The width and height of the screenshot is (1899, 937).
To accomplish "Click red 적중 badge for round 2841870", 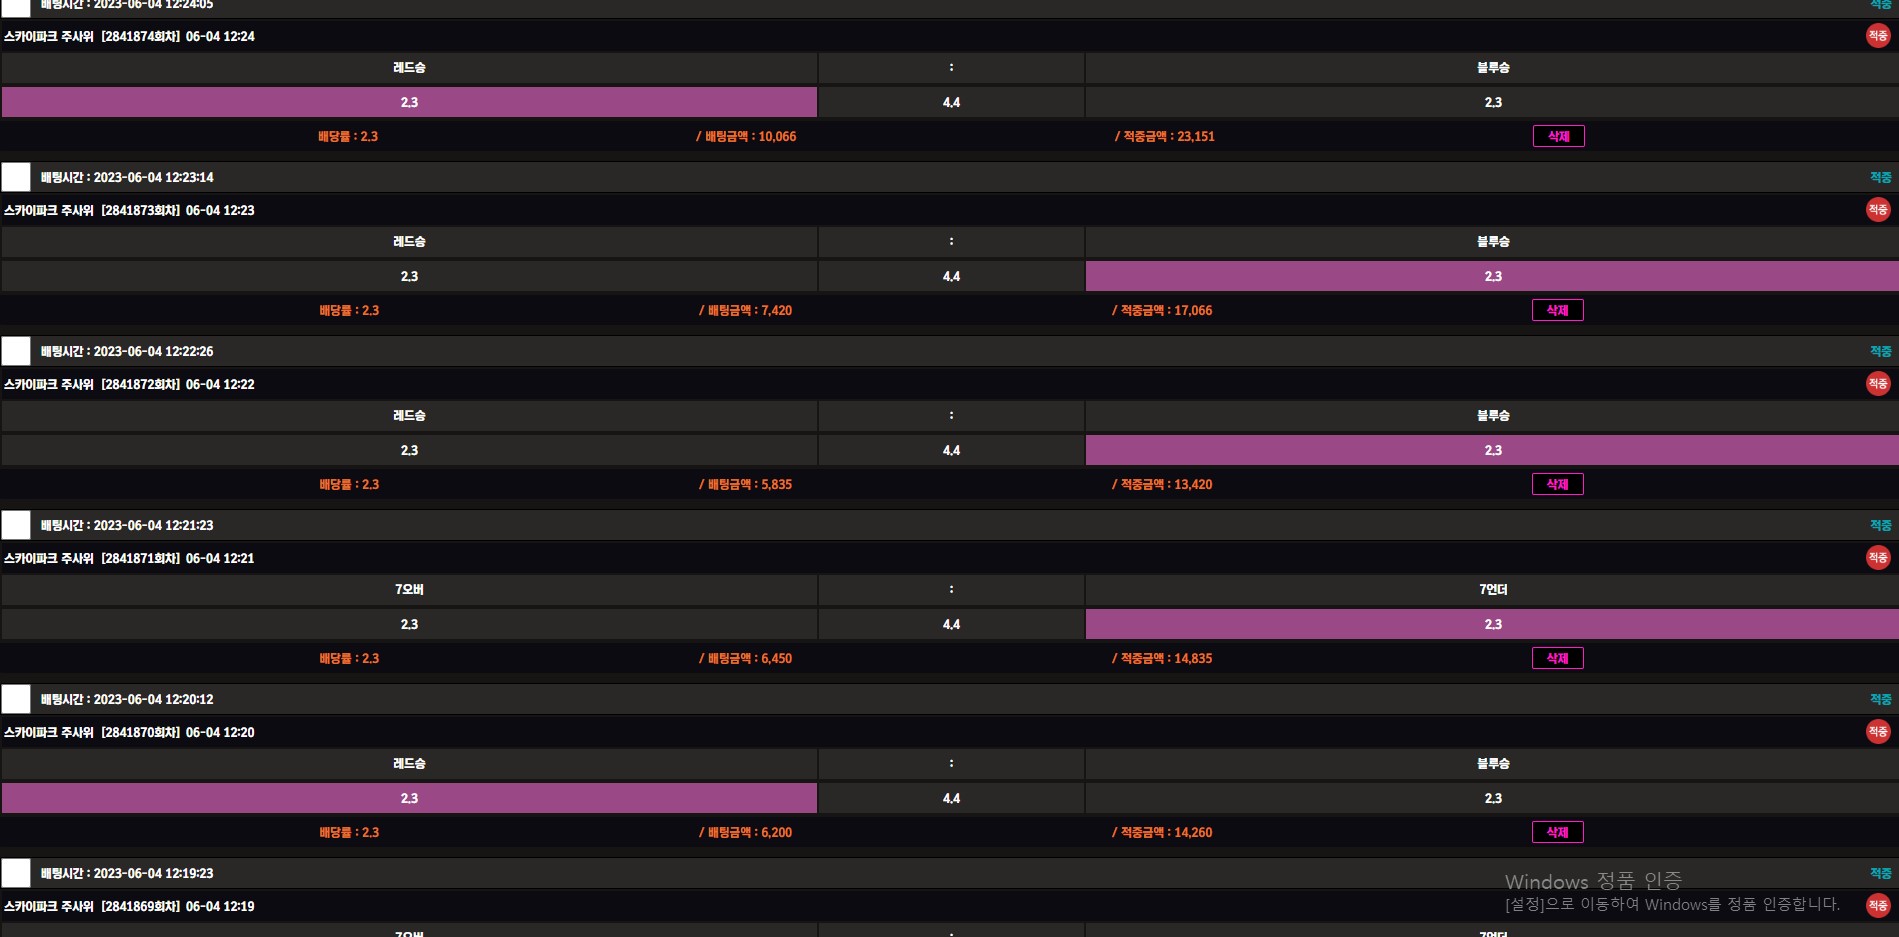I will pos(1877,732).
